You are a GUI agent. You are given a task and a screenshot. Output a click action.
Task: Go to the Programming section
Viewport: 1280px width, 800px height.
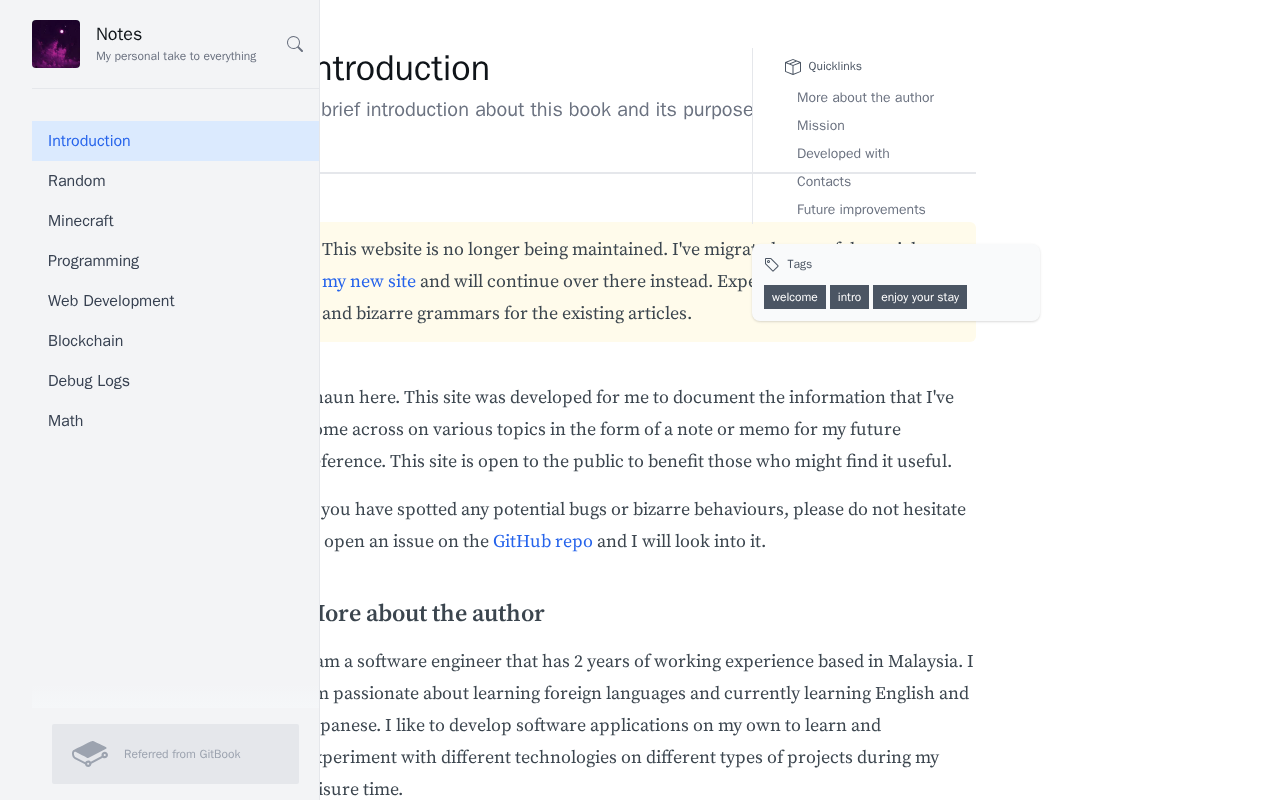(94, 261)
